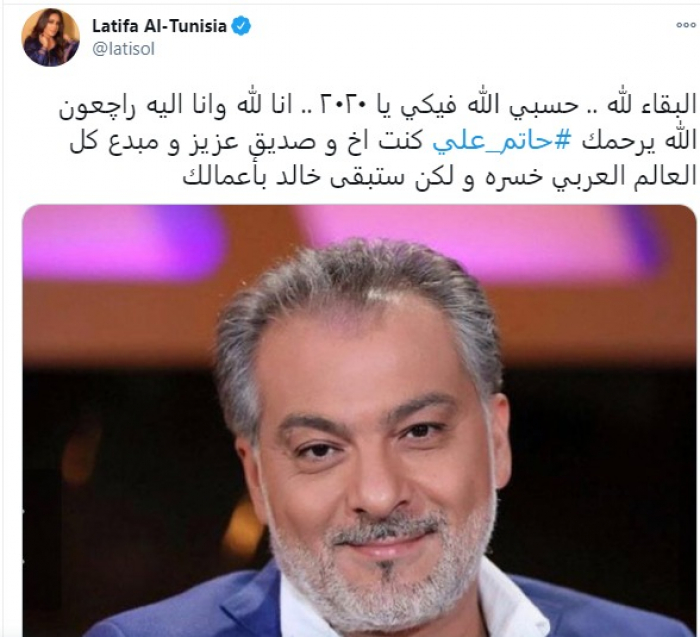This screenshot has height=637, width=700.
Task: Open the attached photo of the man
Action: click(359, 421)
